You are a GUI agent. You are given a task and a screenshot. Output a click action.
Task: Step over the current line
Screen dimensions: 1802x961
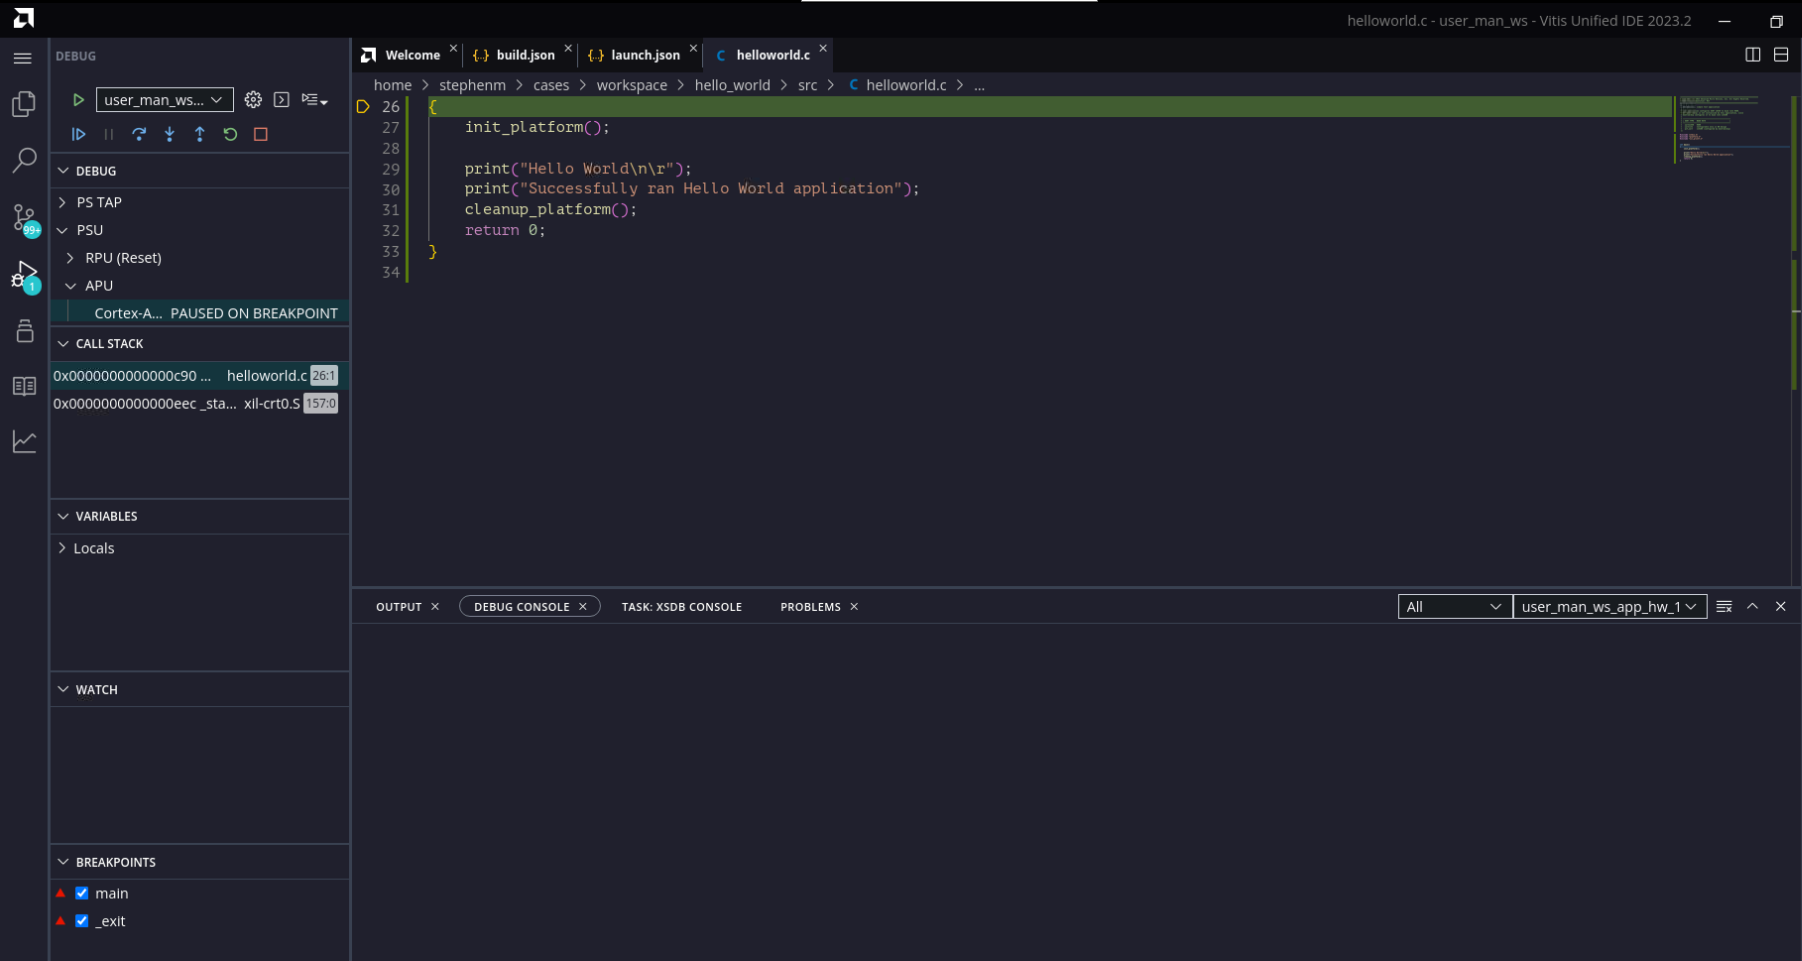139,134
